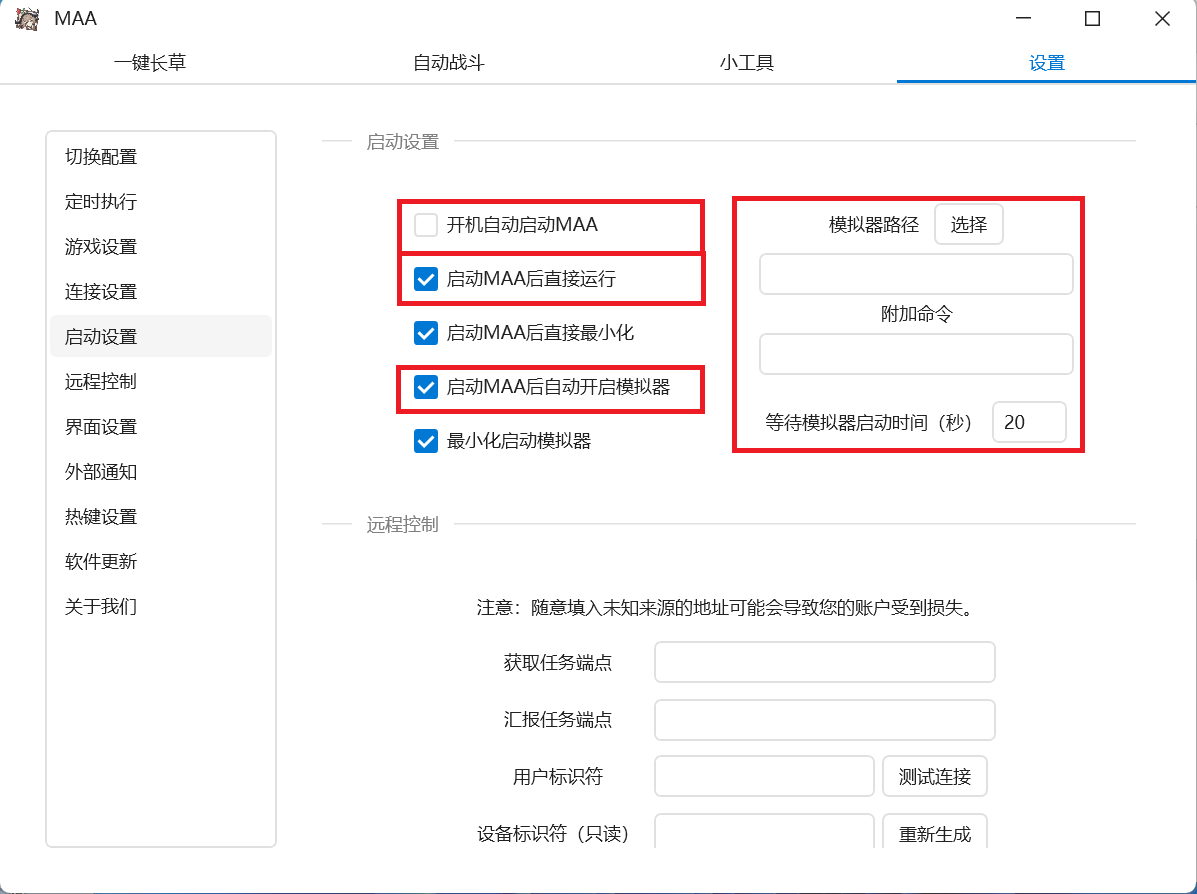Open 关于我们 sidebar entry
1197x894 pixels.
pos(101,607)
